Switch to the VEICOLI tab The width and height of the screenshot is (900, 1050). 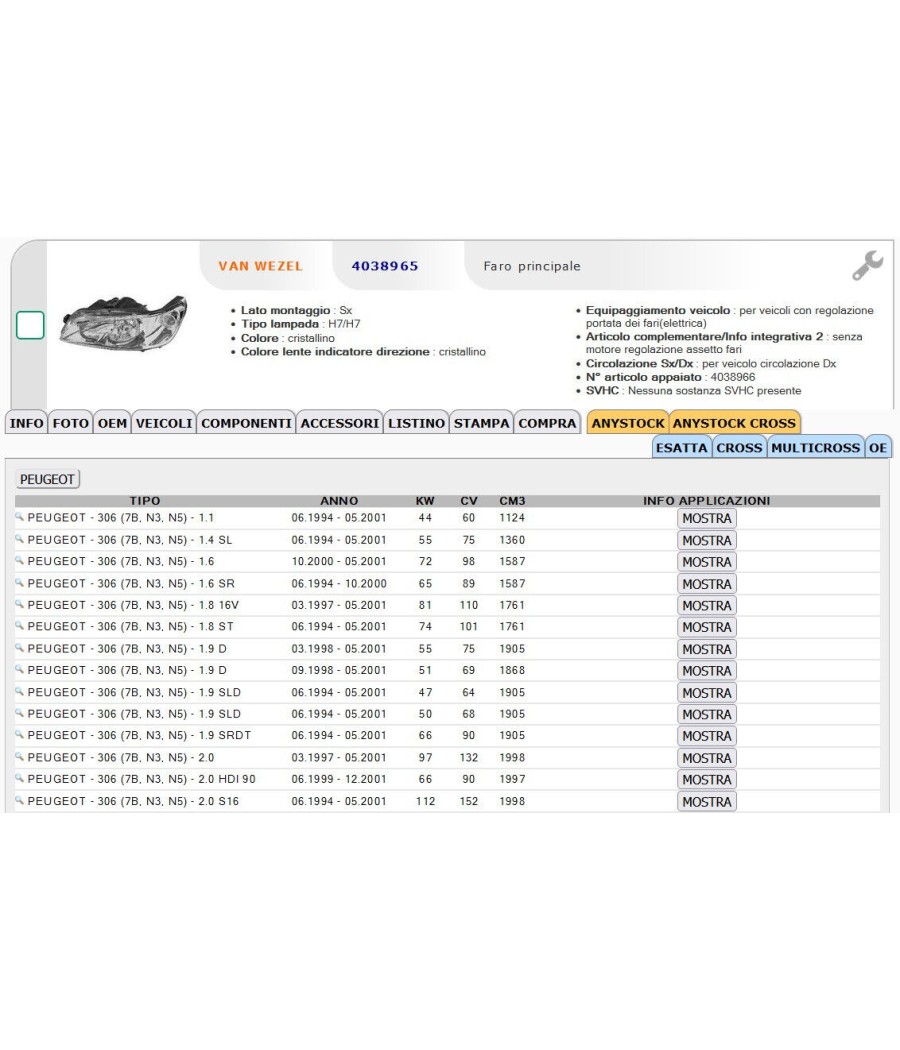click(164, 423)
